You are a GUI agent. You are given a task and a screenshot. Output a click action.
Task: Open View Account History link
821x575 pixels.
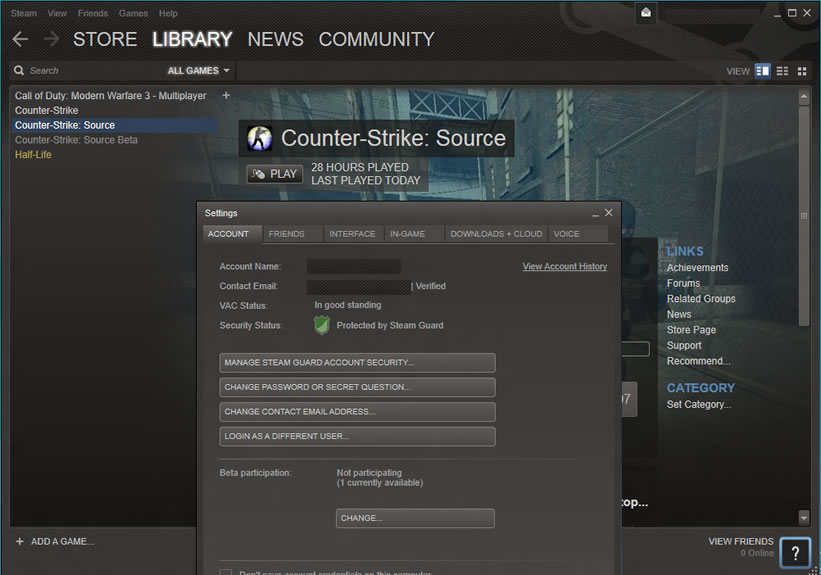(564, 267)
